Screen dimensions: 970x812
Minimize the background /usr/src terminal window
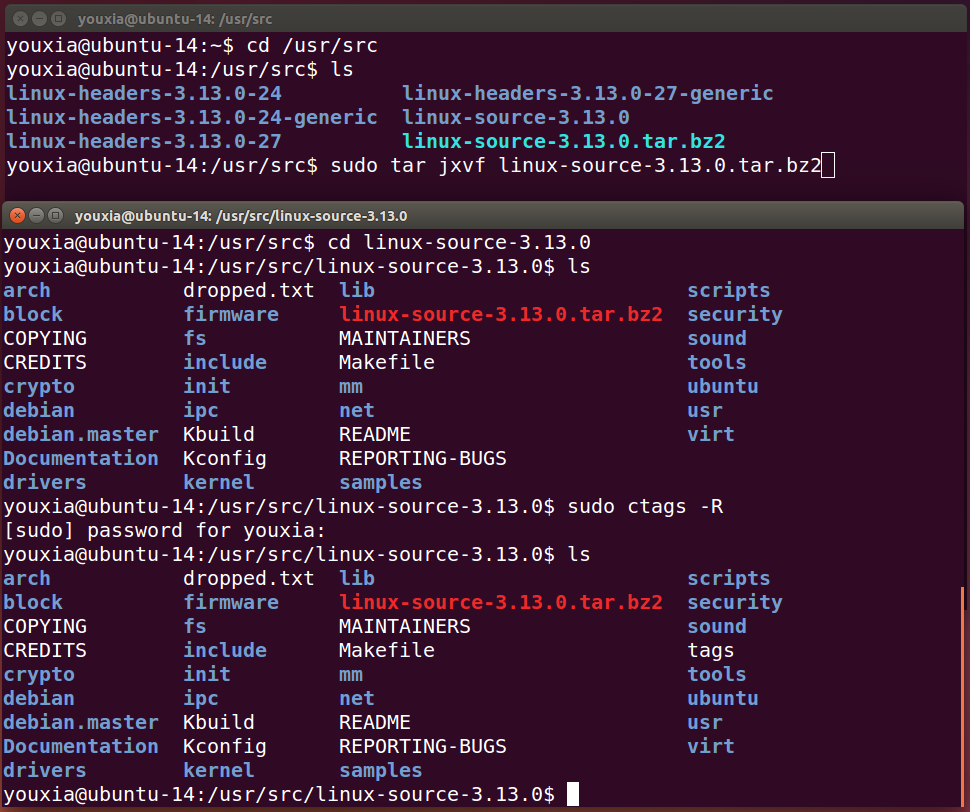(x=40, y=19)
